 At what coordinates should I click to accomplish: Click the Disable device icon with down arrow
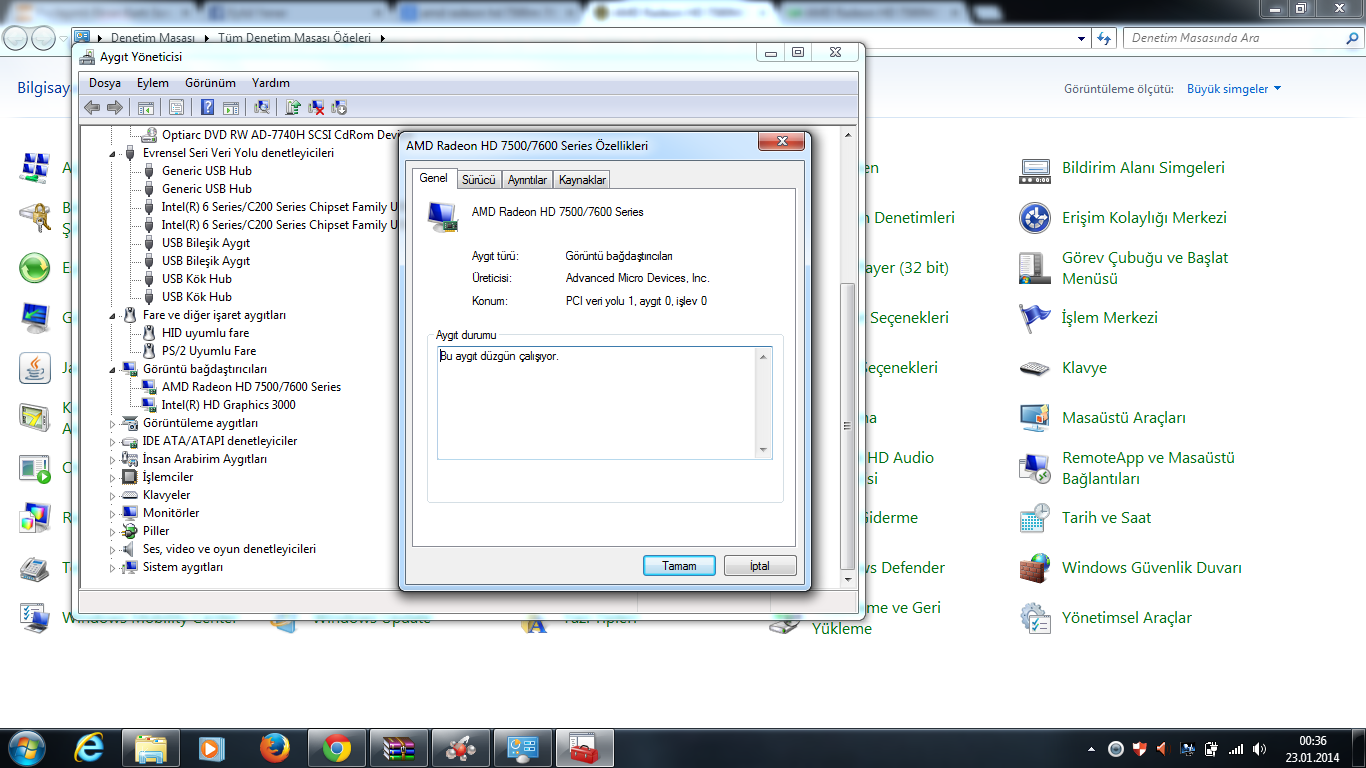point(339,107)
